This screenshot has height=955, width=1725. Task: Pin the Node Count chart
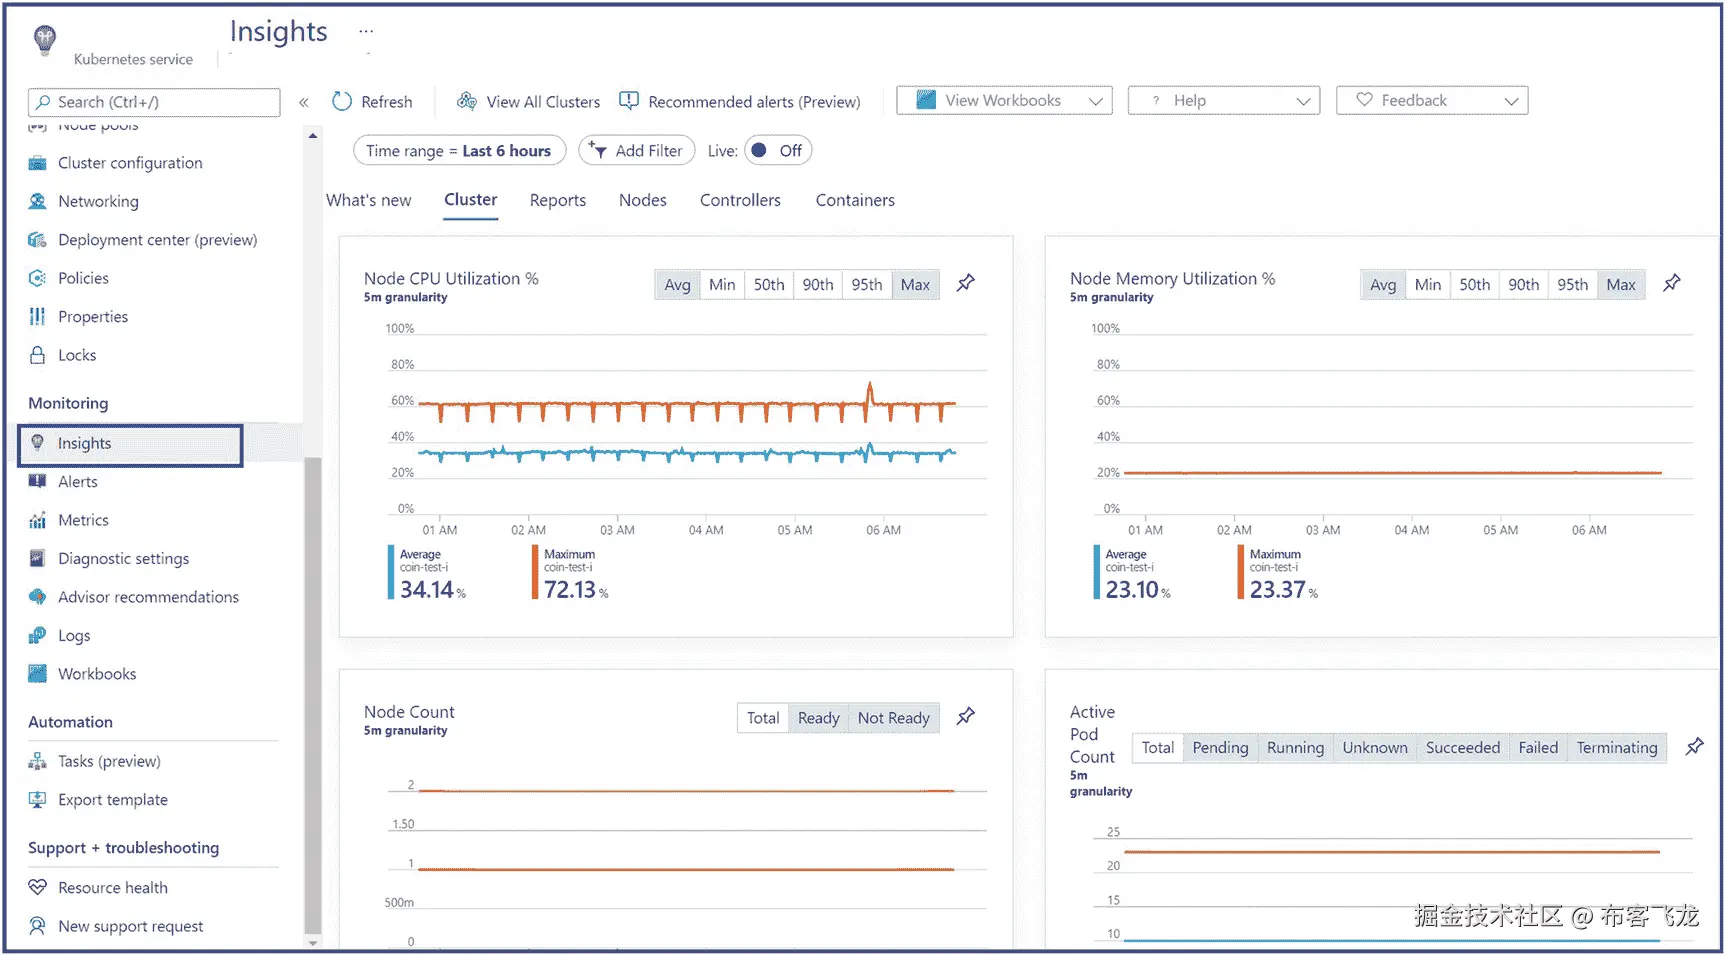click(965, 717)
